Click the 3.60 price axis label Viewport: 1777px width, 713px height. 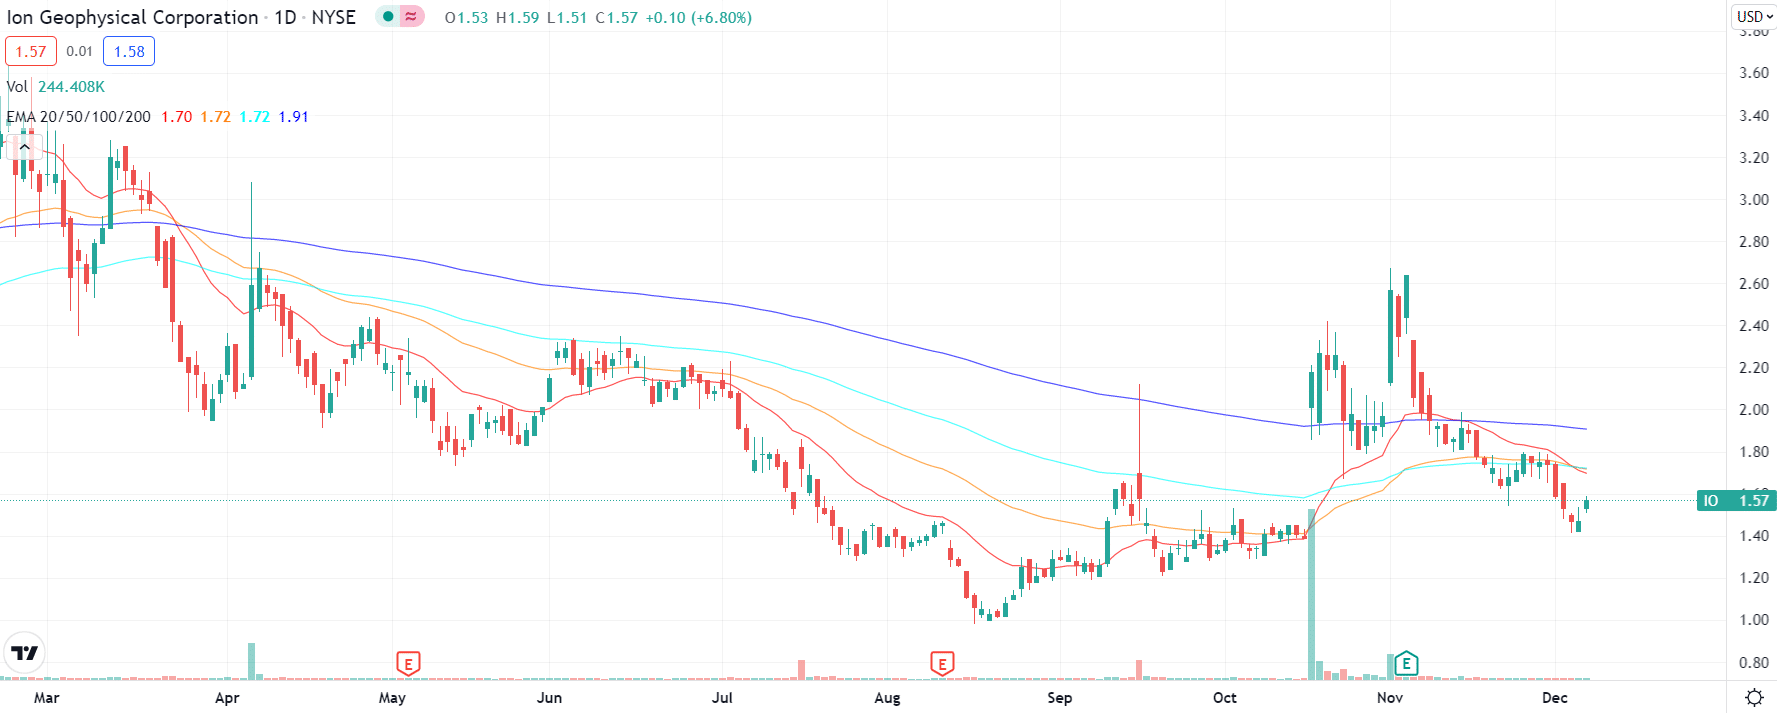click(1754, 73)
